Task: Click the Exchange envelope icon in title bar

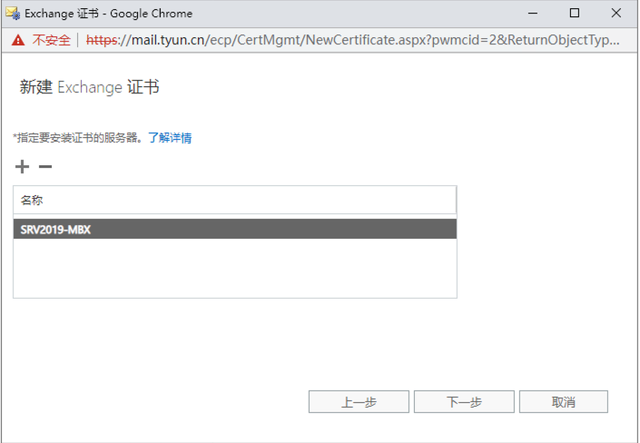Action: pyautogui.click(x=13, y=13)
